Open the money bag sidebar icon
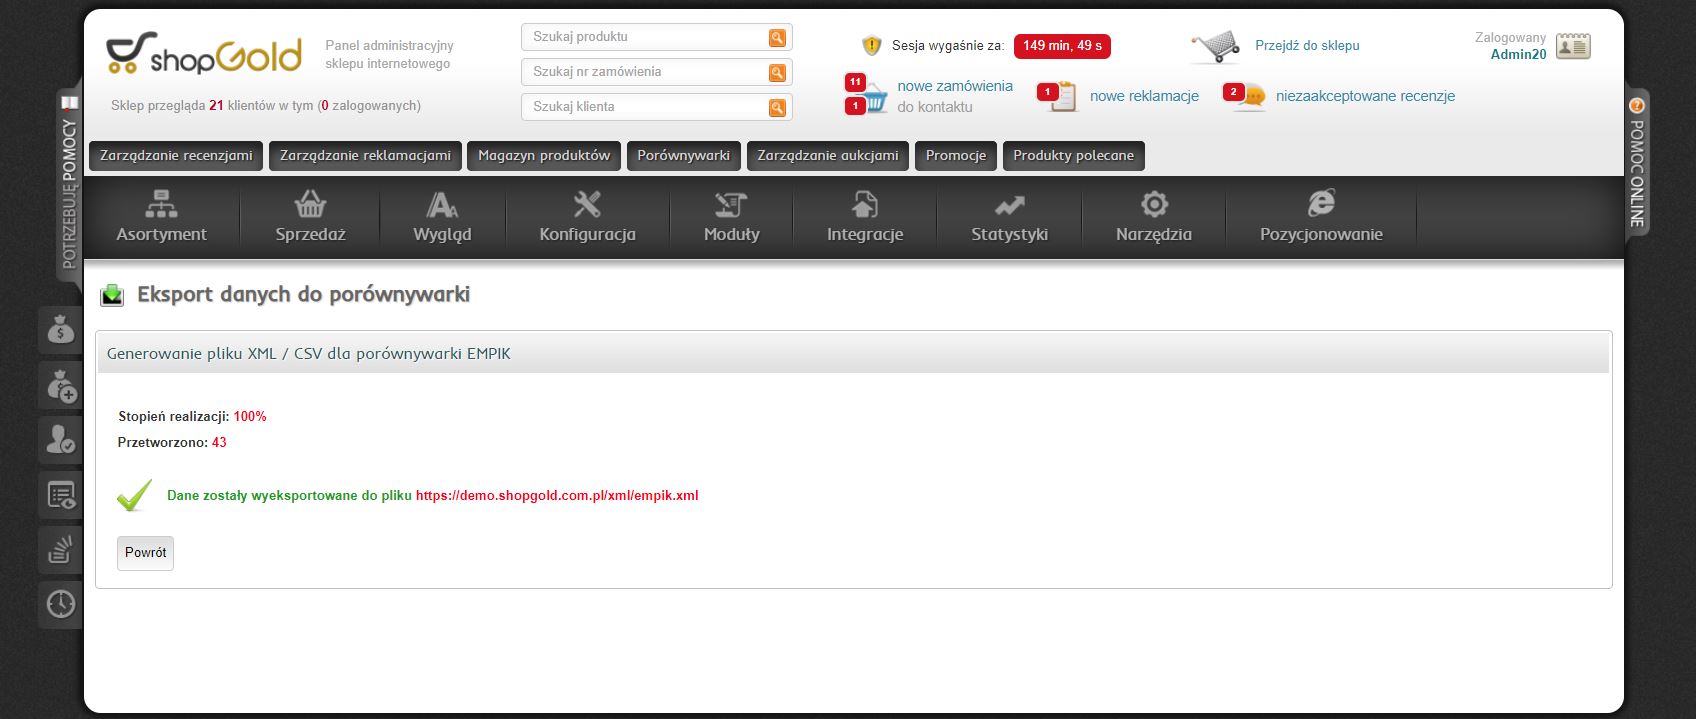 tap(61, 329)
